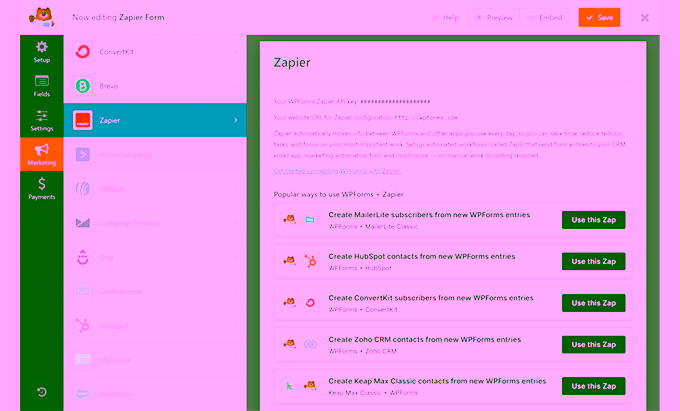Click the Salesforce logo icon
This screenshot has width=680, height=411.
coord(82,394)
